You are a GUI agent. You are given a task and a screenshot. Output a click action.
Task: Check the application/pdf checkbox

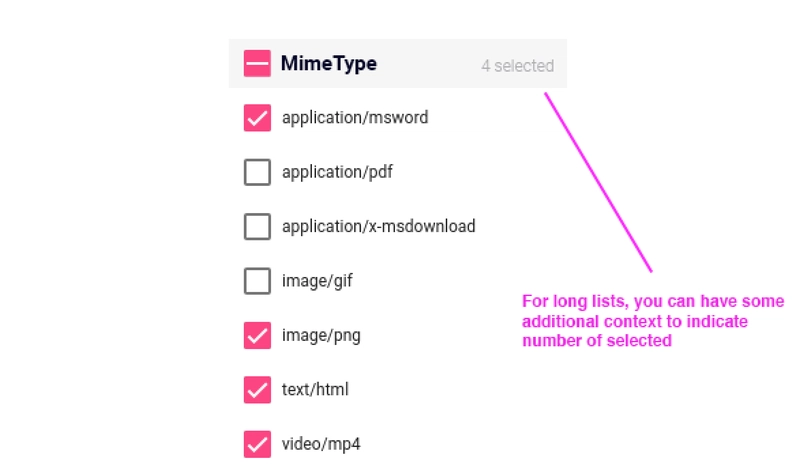(257, 172)
